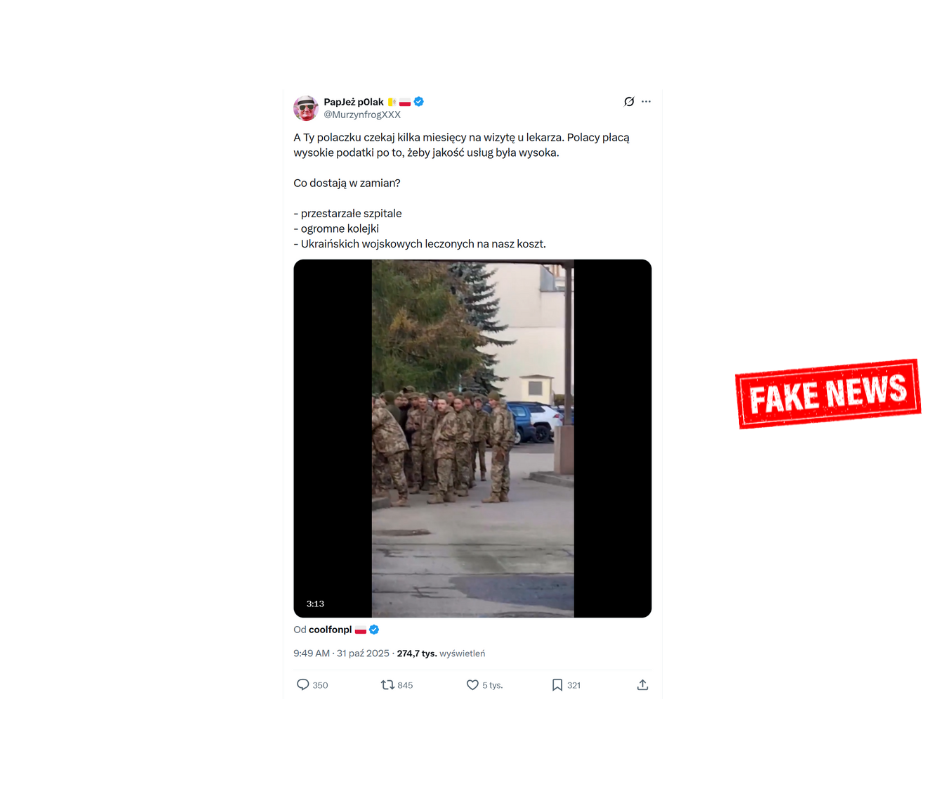This screenshot has height=788, width=940.
Task: Toggle the heart like button
Action: pyautogui.click(x=473, y=685)
